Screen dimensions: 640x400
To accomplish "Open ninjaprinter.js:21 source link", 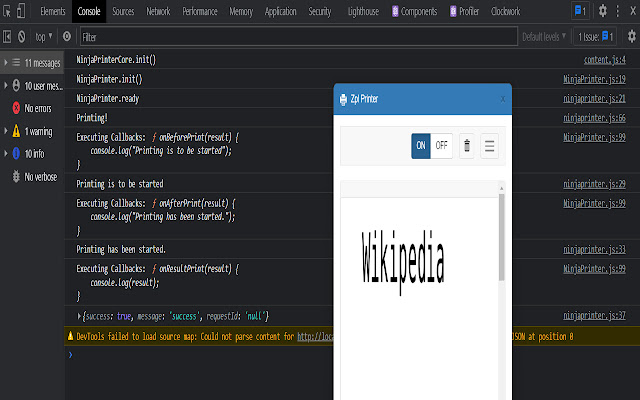I will pos(594,98).
